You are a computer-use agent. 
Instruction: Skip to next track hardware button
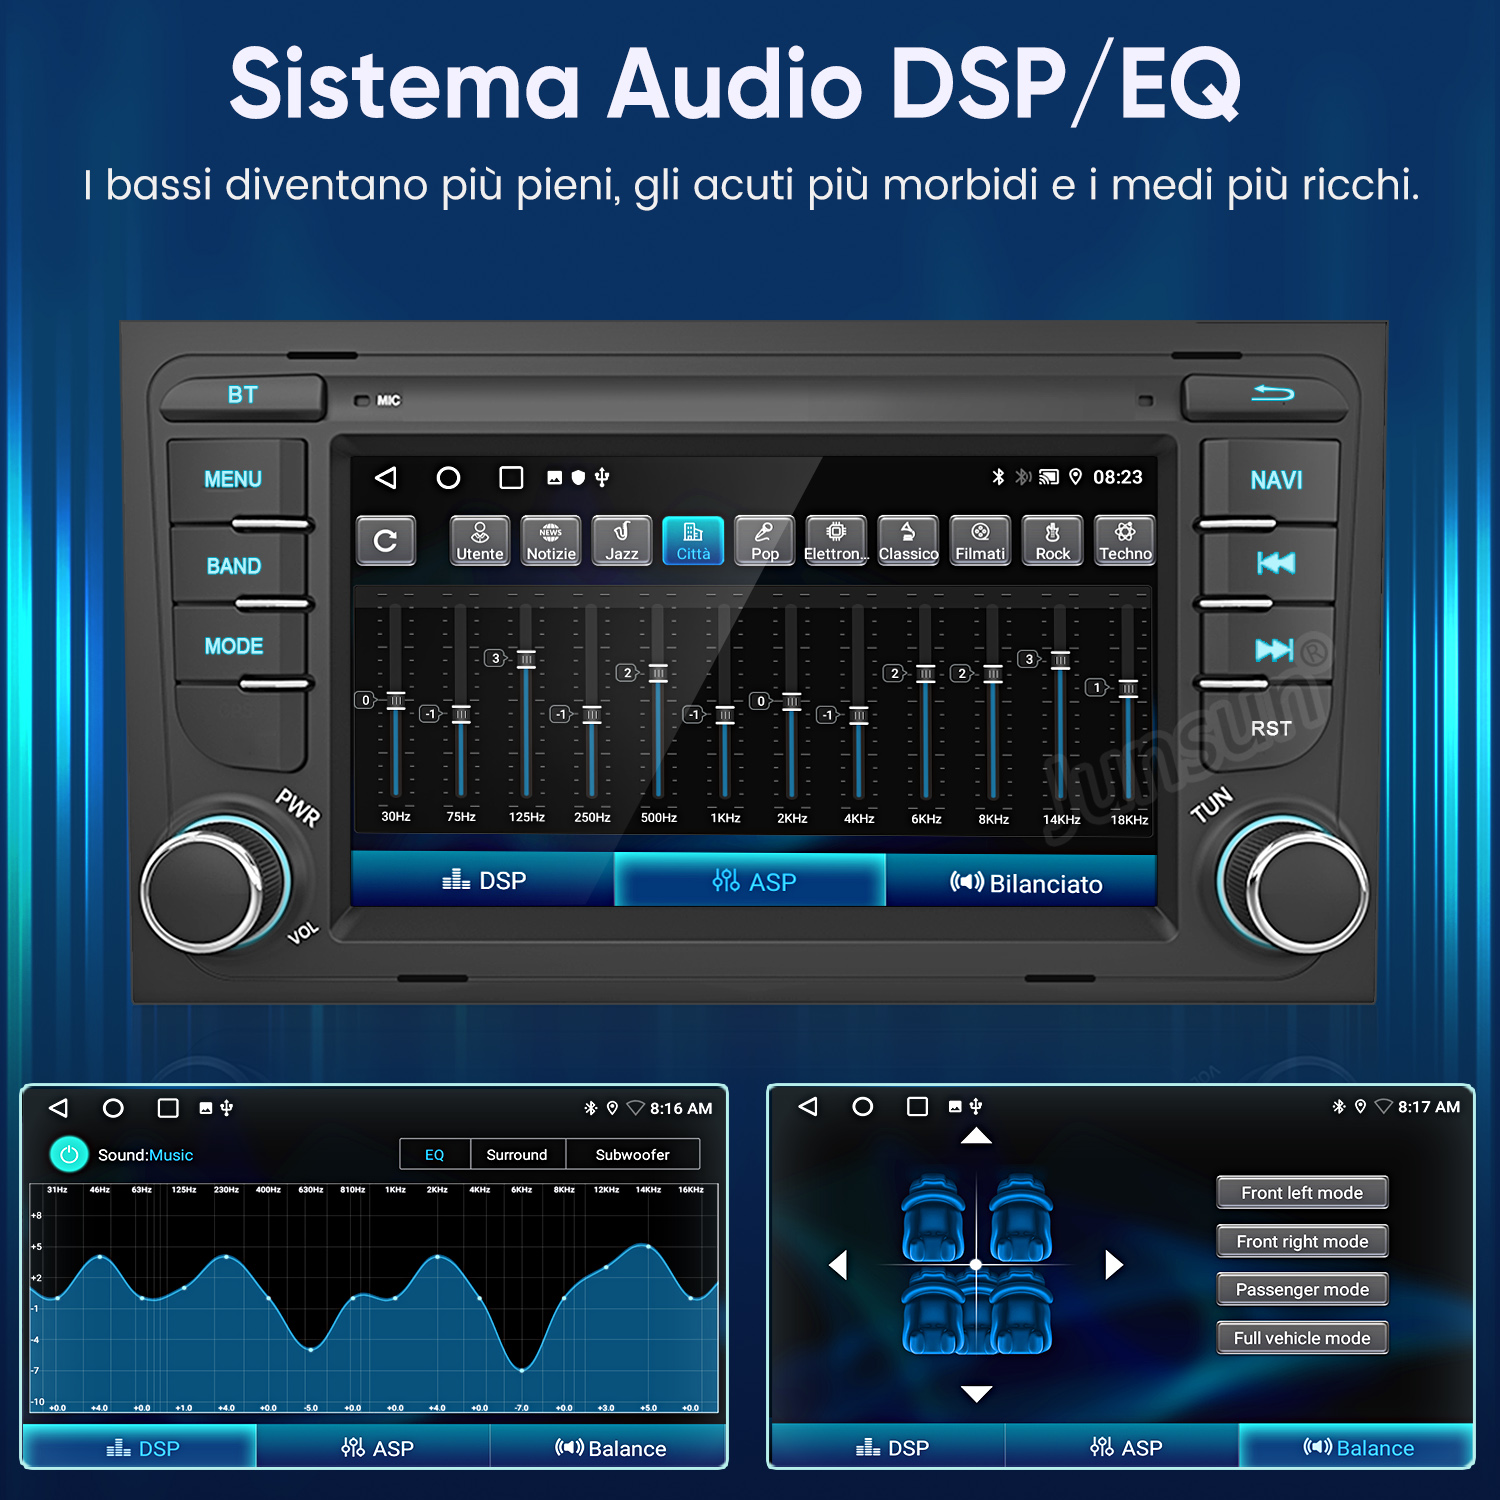point(1275,650)
